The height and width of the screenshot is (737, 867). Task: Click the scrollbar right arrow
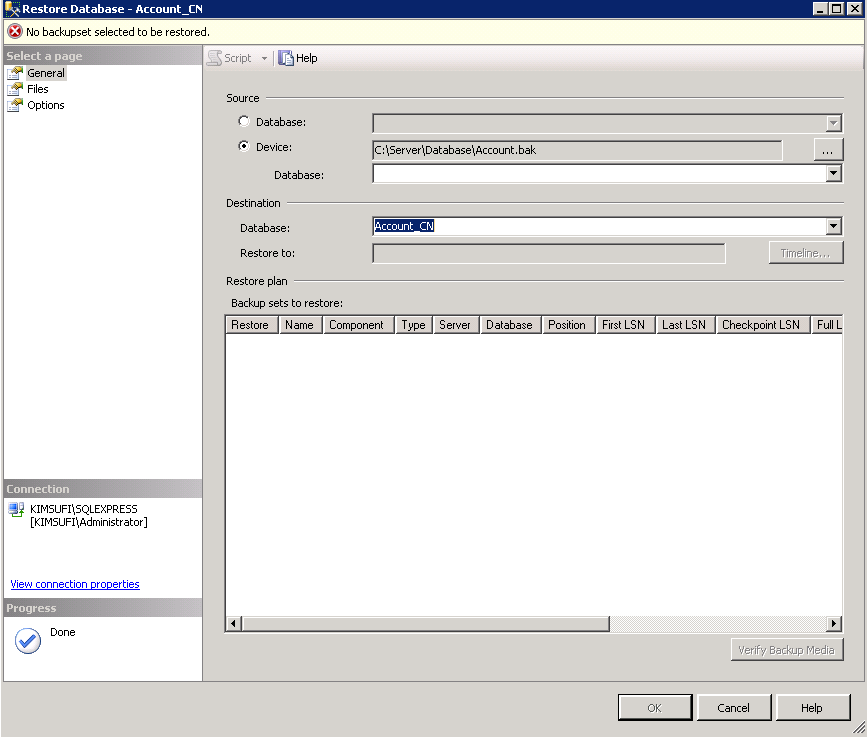[833, 624]
